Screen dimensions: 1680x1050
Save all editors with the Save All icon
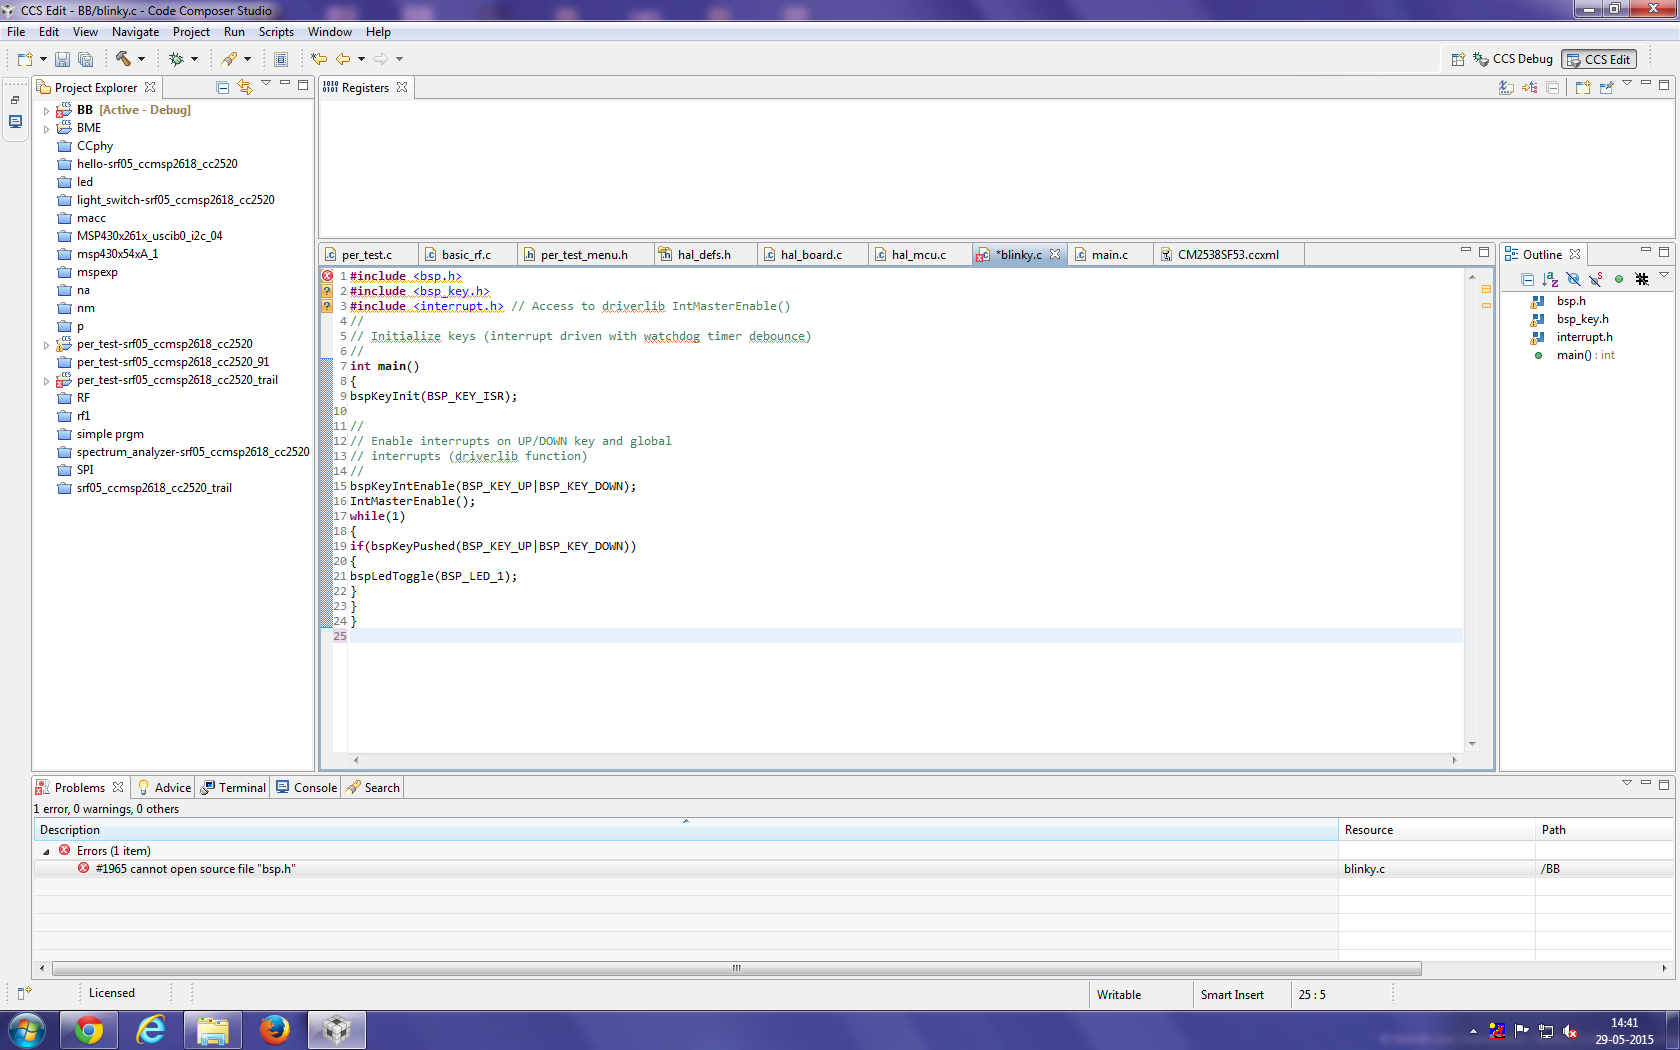point(85,59)
